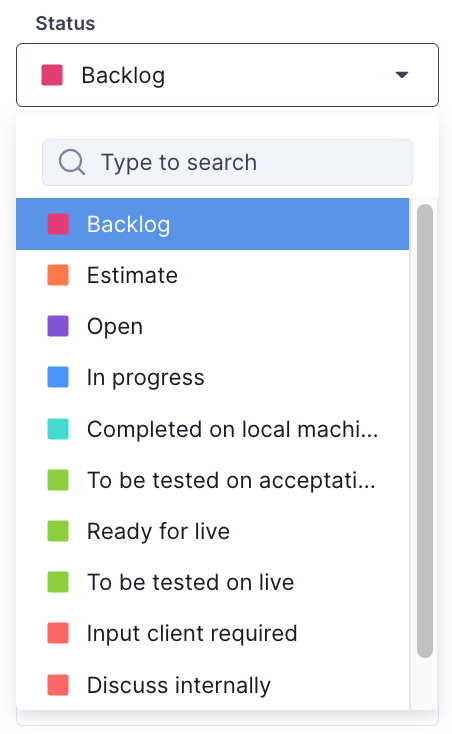Open the Status combo box showing Backlog
452x734 pixels.
click(227, 75)
